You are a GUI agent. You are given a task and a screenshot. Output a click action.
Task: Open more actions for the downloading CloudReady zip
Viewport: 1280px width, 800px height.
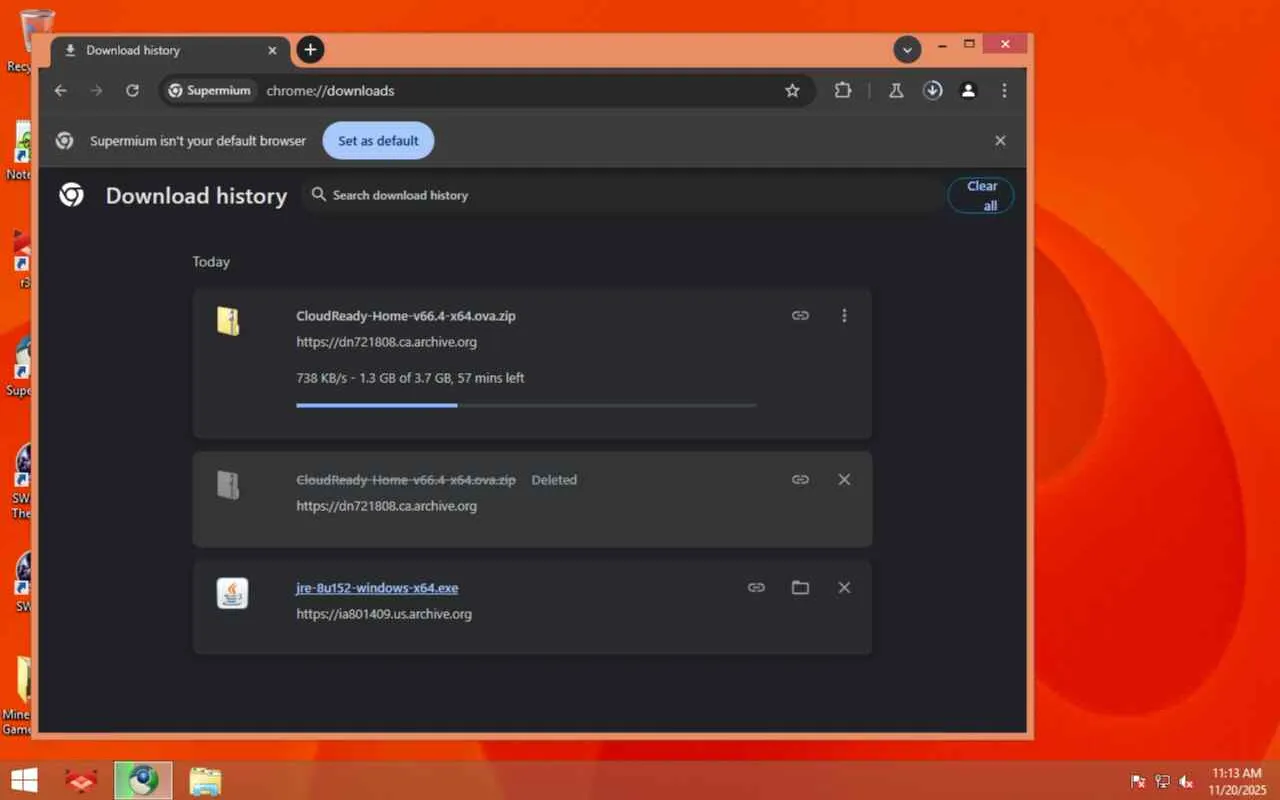pyautogui.click(x=844, y=316)
